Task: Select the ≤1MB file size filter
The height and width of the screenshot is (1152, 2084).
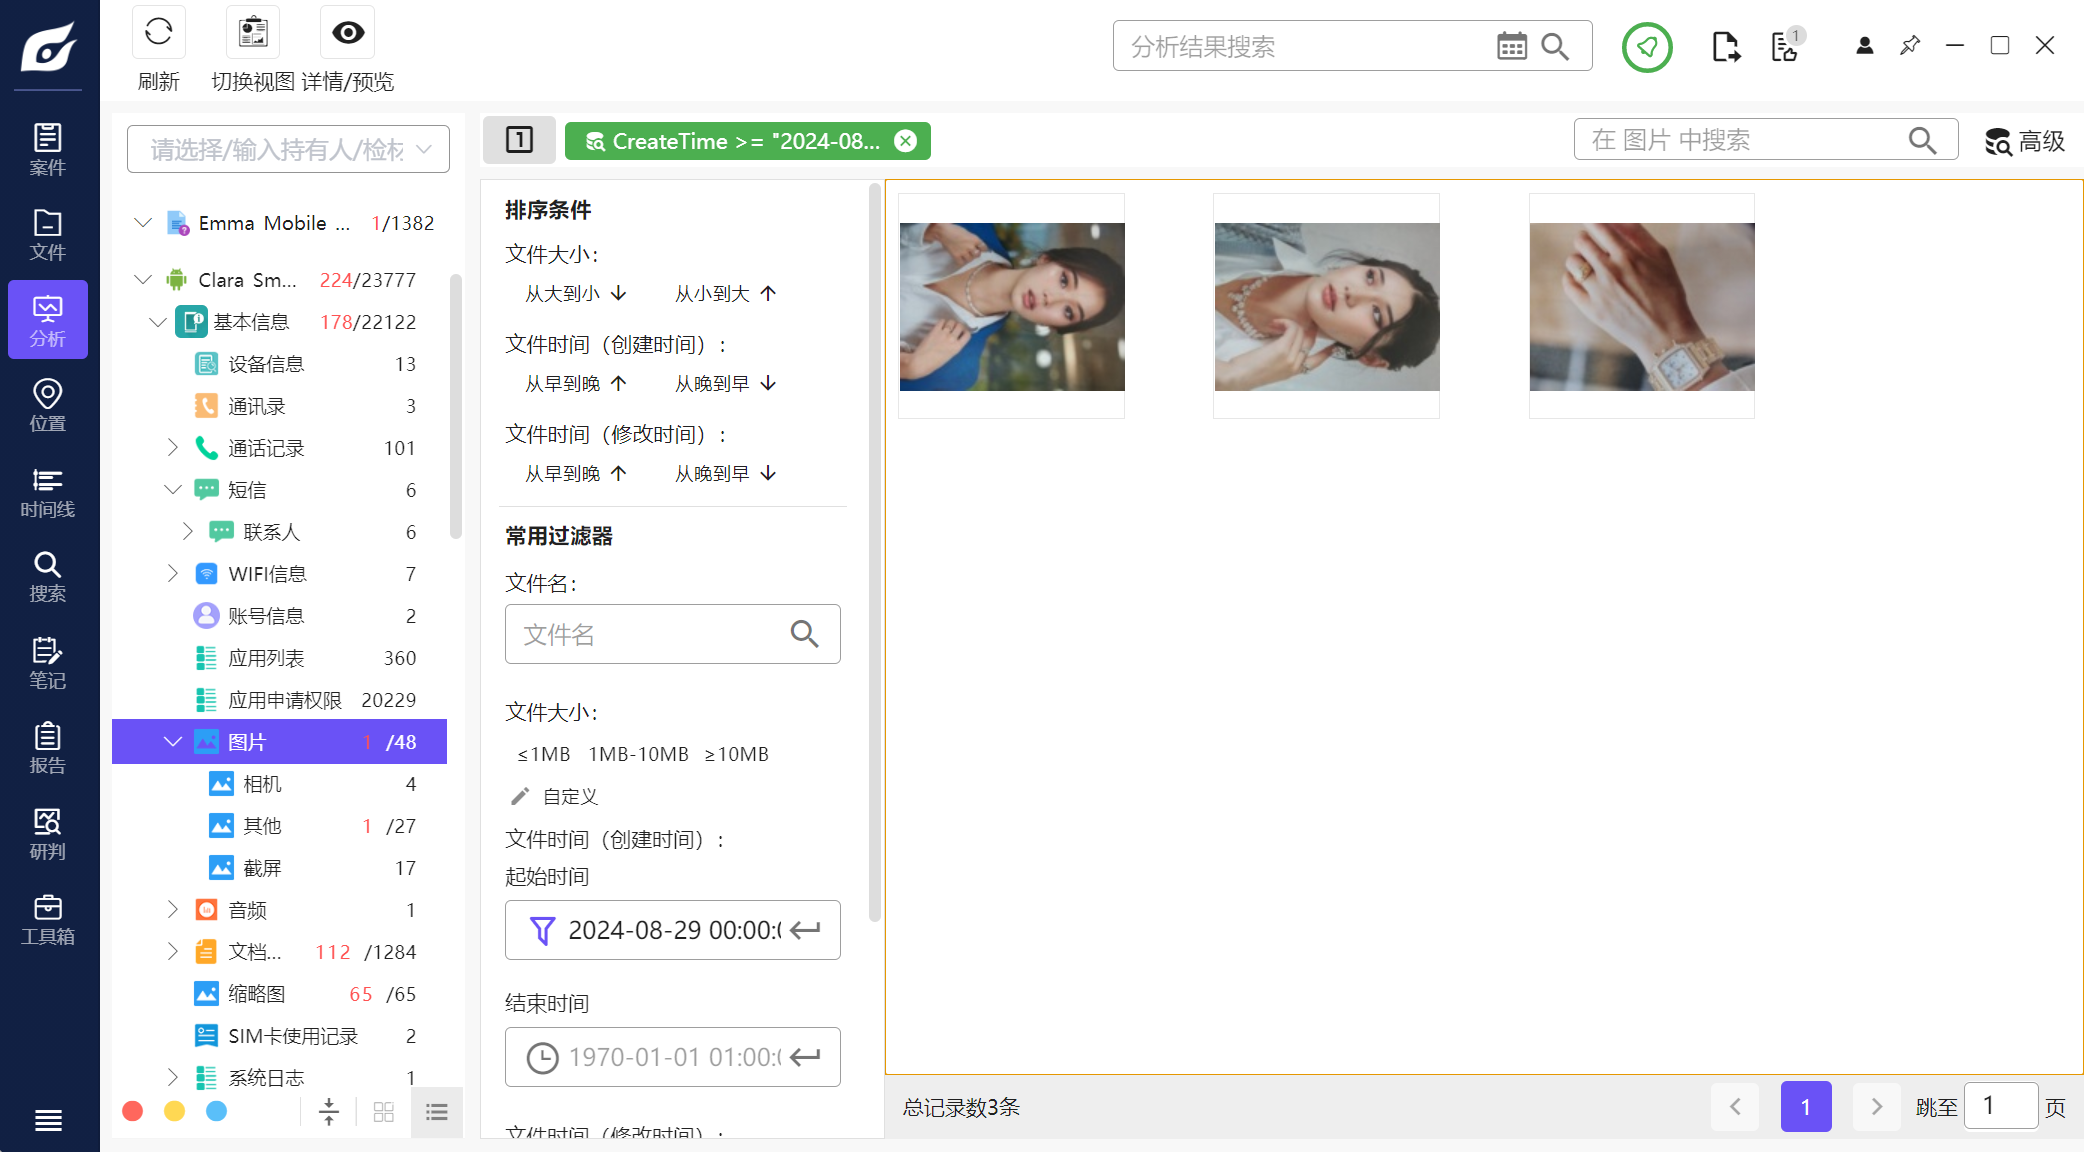Action: point(544,754)
